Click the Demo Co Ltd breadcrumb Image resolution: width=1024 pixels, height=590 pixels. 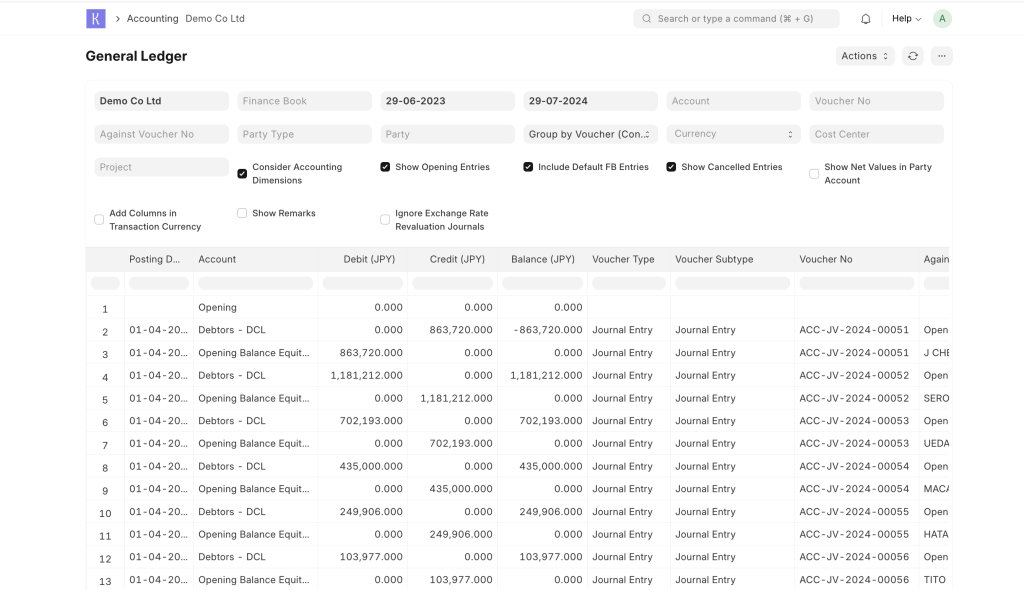[215, 19]
